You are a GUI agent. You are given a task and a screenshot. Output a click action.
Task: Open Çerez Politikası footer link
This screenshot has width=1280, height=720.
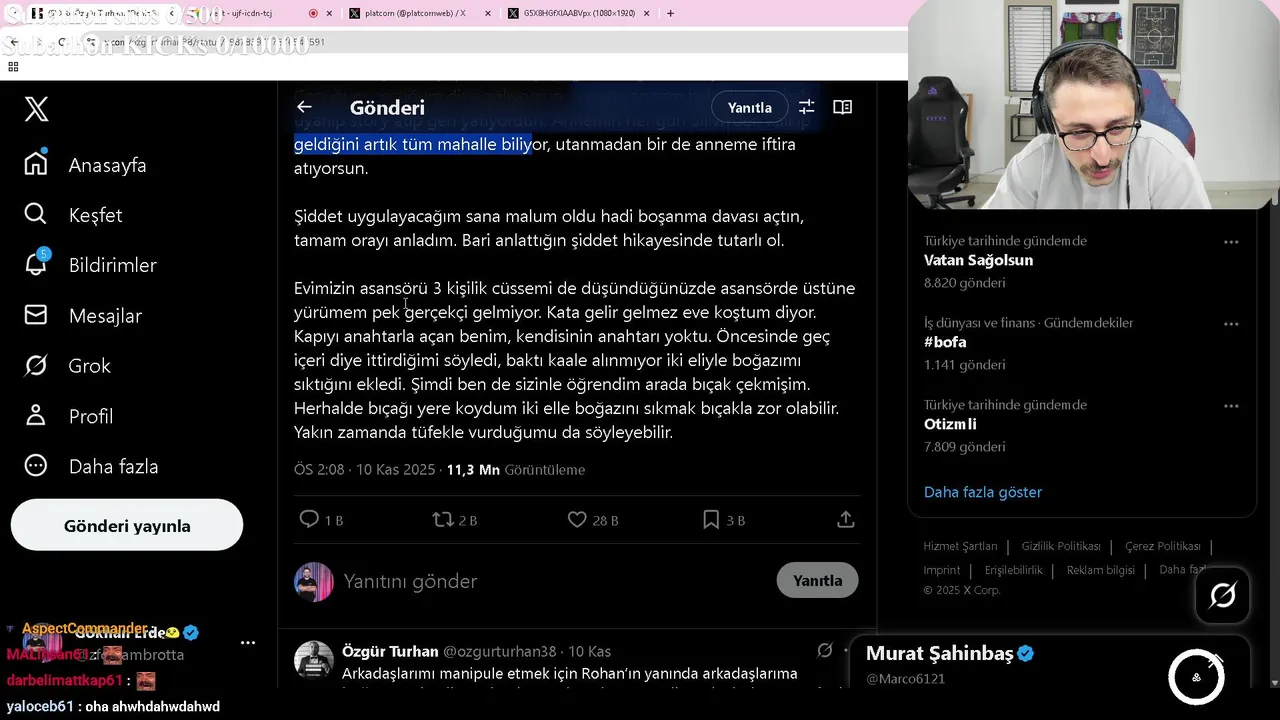tap(1163, 546)
